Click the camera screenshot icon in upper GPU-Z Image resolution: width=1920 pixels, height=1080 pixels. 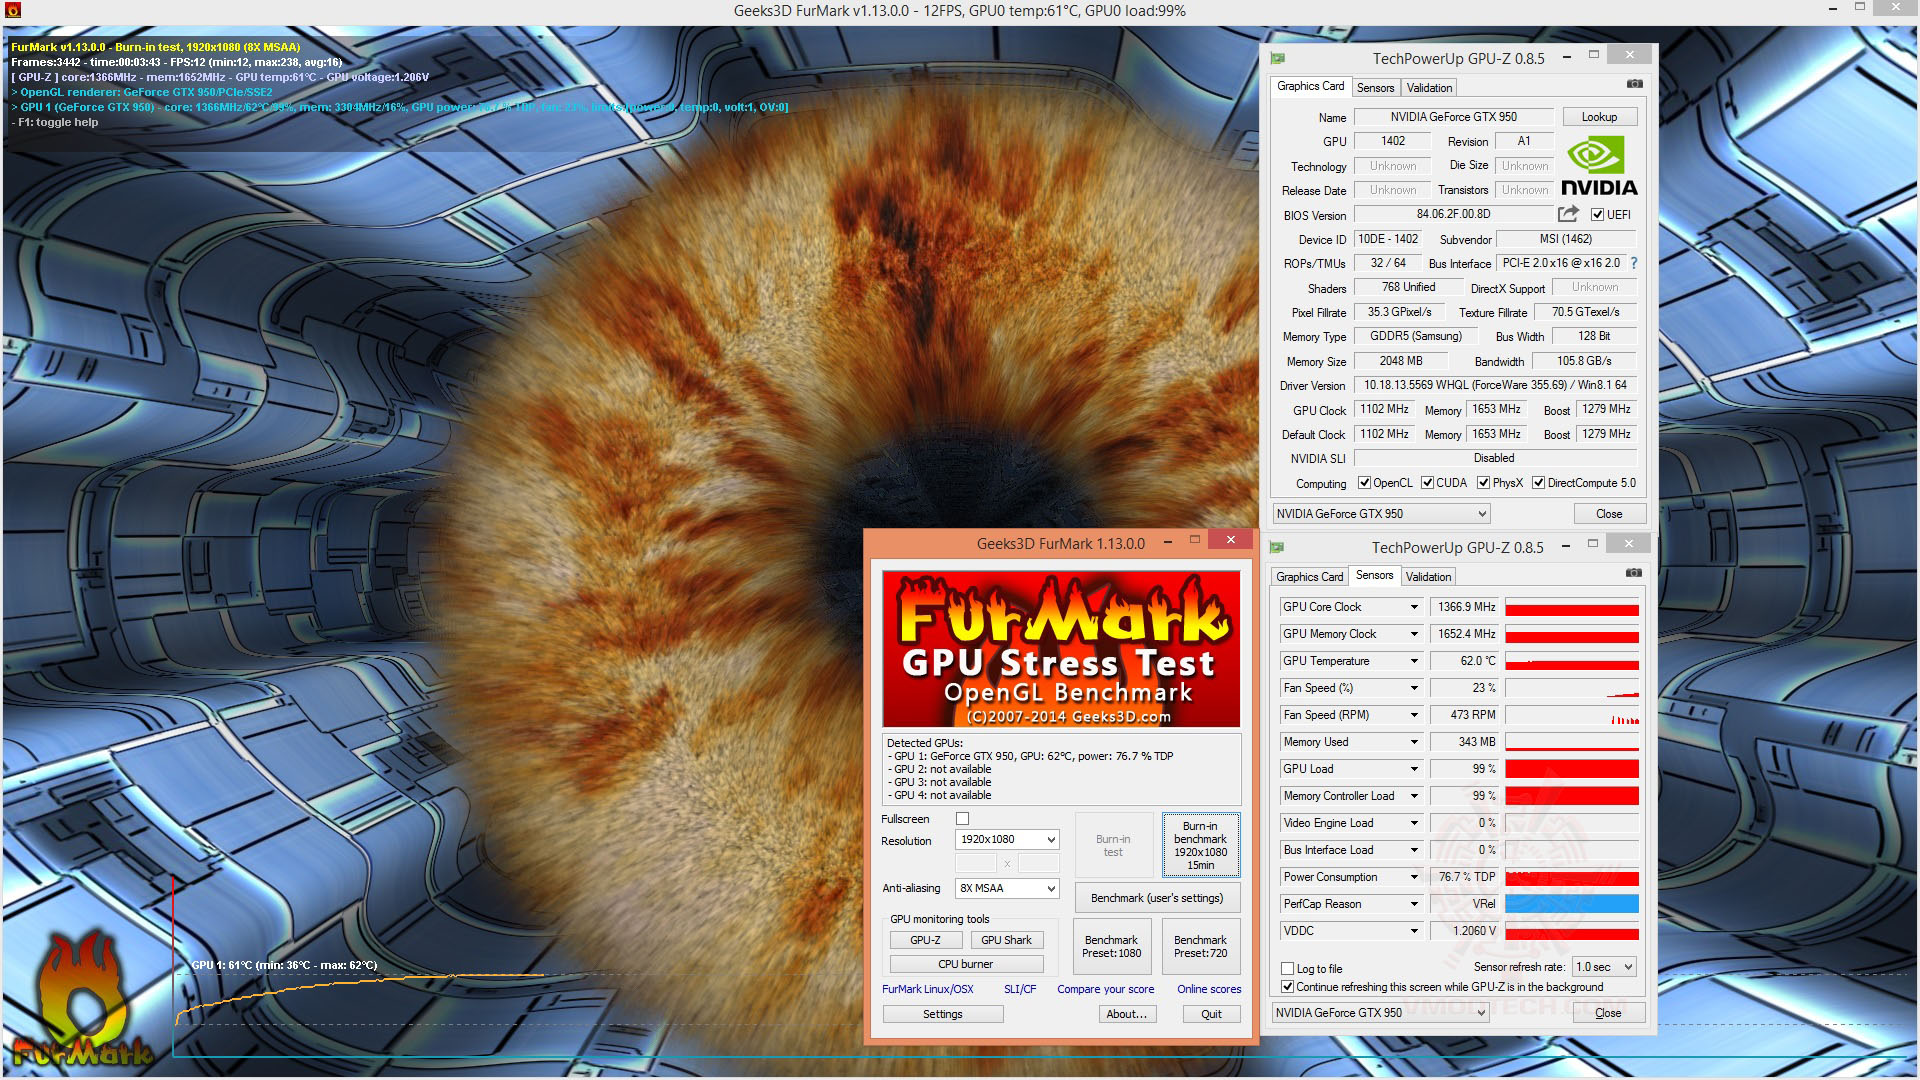point(1634,84)
